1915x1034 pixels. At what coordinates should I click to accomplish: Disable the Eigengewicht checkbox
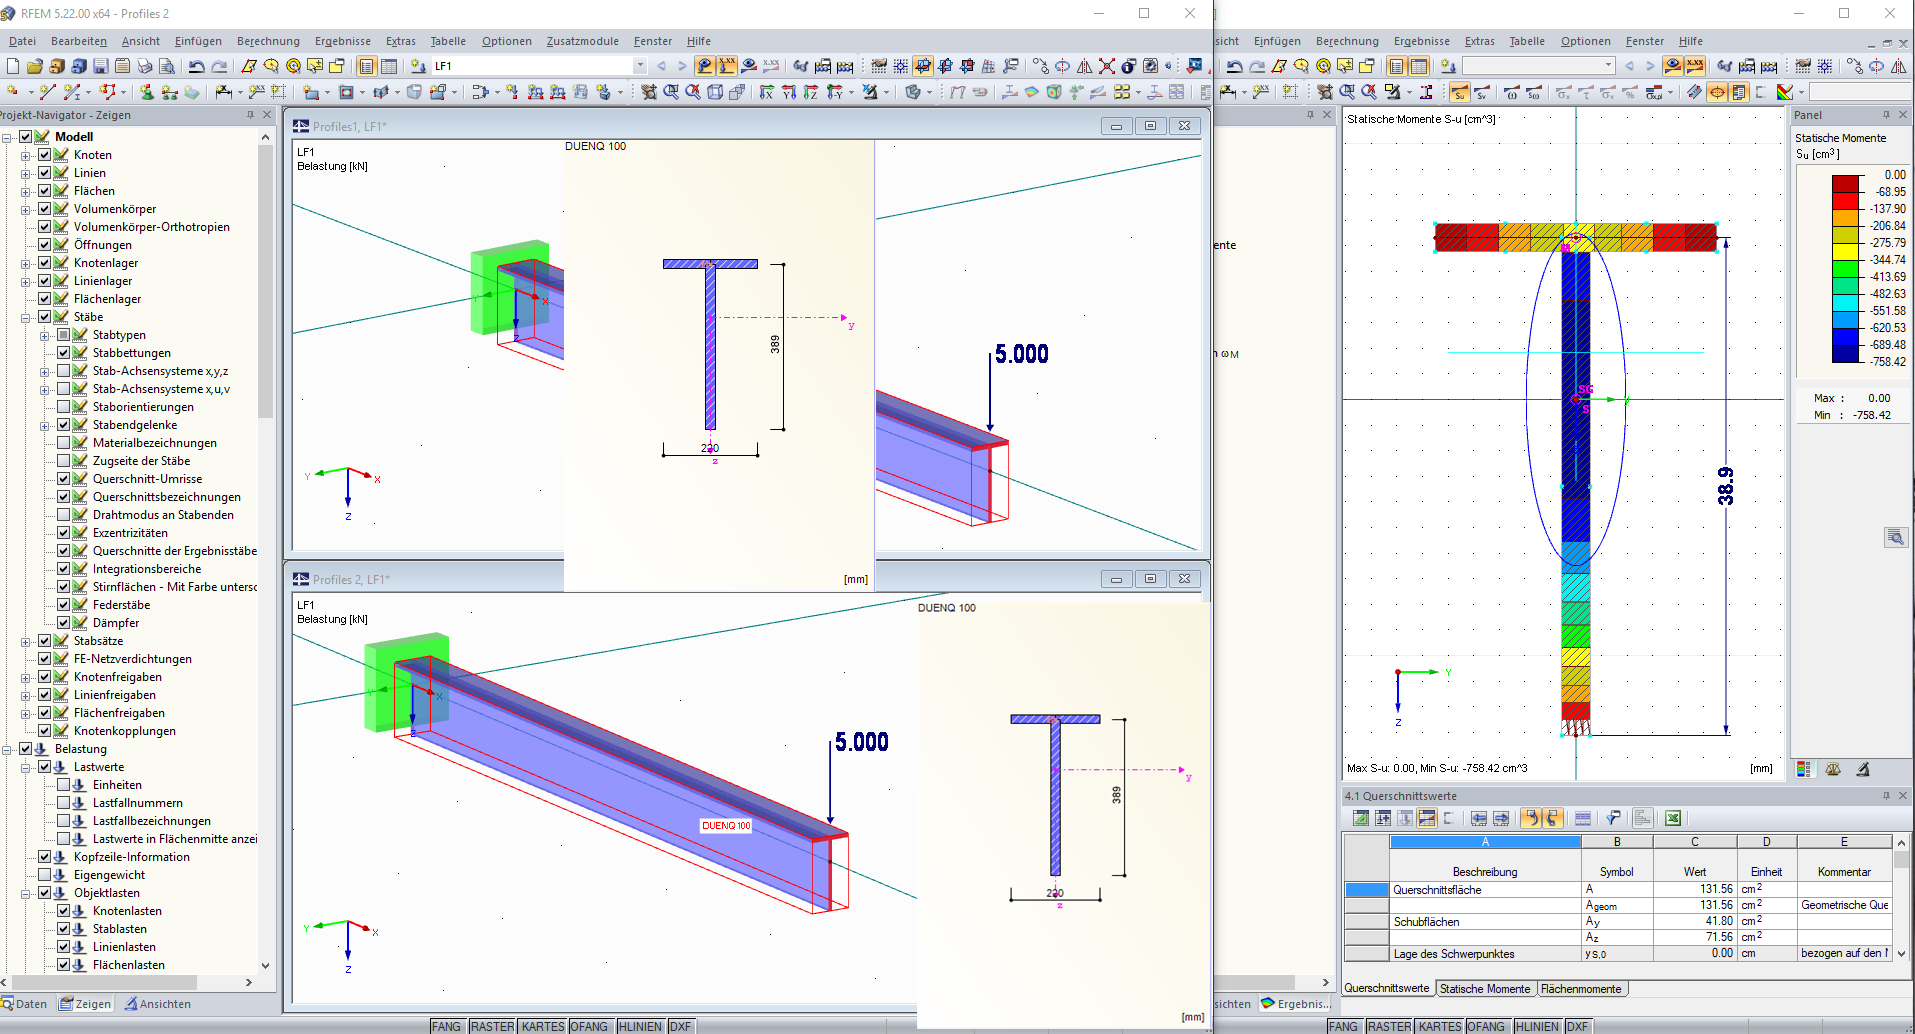(45, 875)
